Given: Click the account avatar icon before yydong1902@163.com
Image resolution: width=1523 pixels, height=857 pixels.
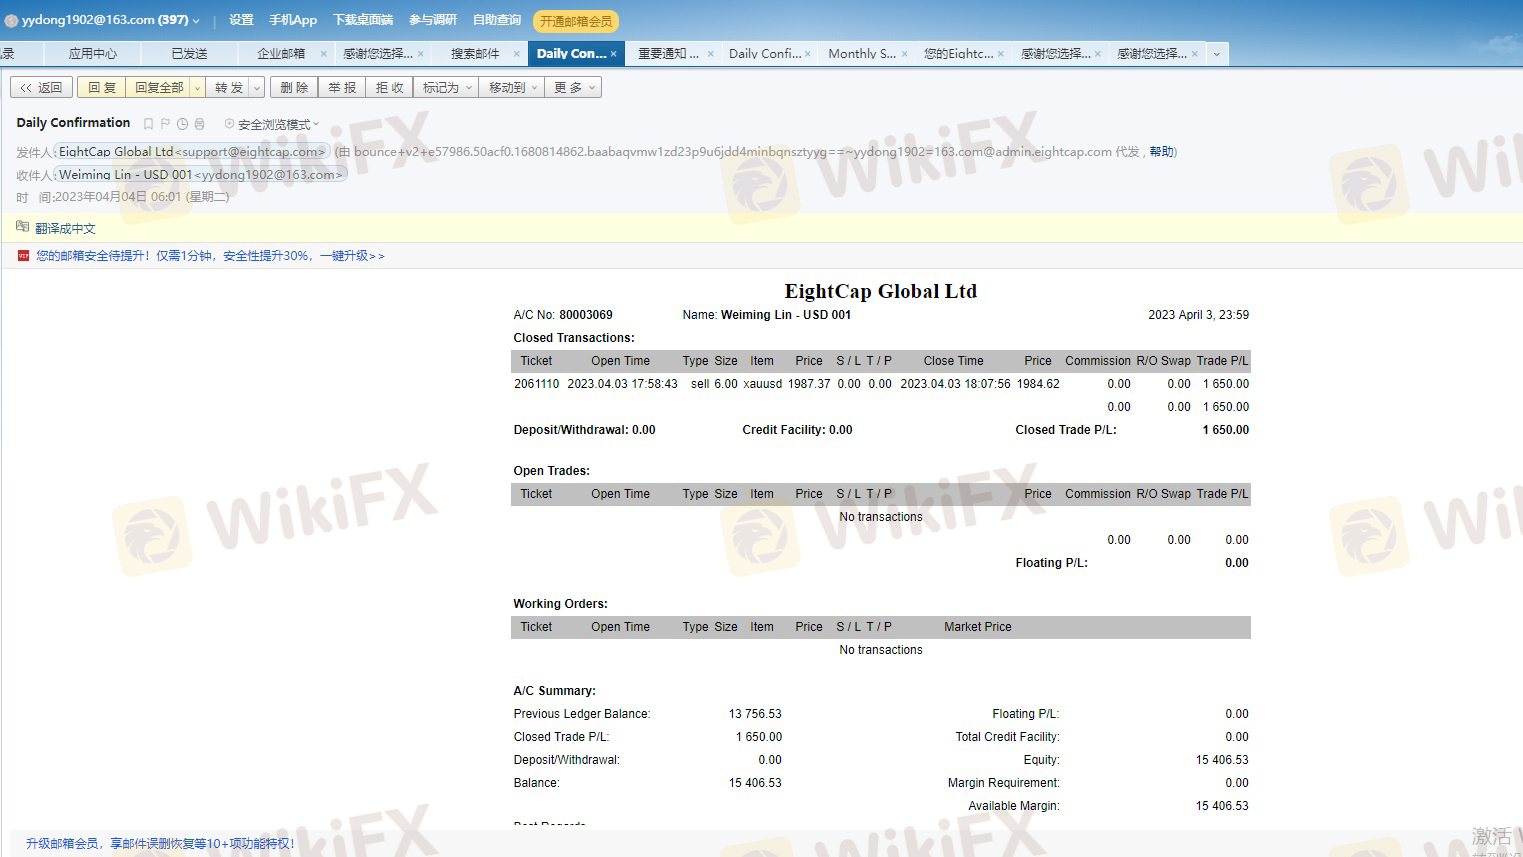Looking at the screenshot, I should [x=11, y=20].
